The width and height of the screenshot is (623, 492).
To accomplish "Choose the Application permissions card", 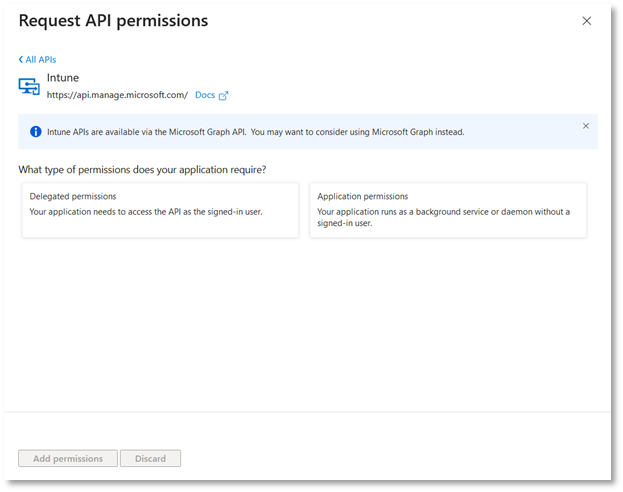I will 448,209.
